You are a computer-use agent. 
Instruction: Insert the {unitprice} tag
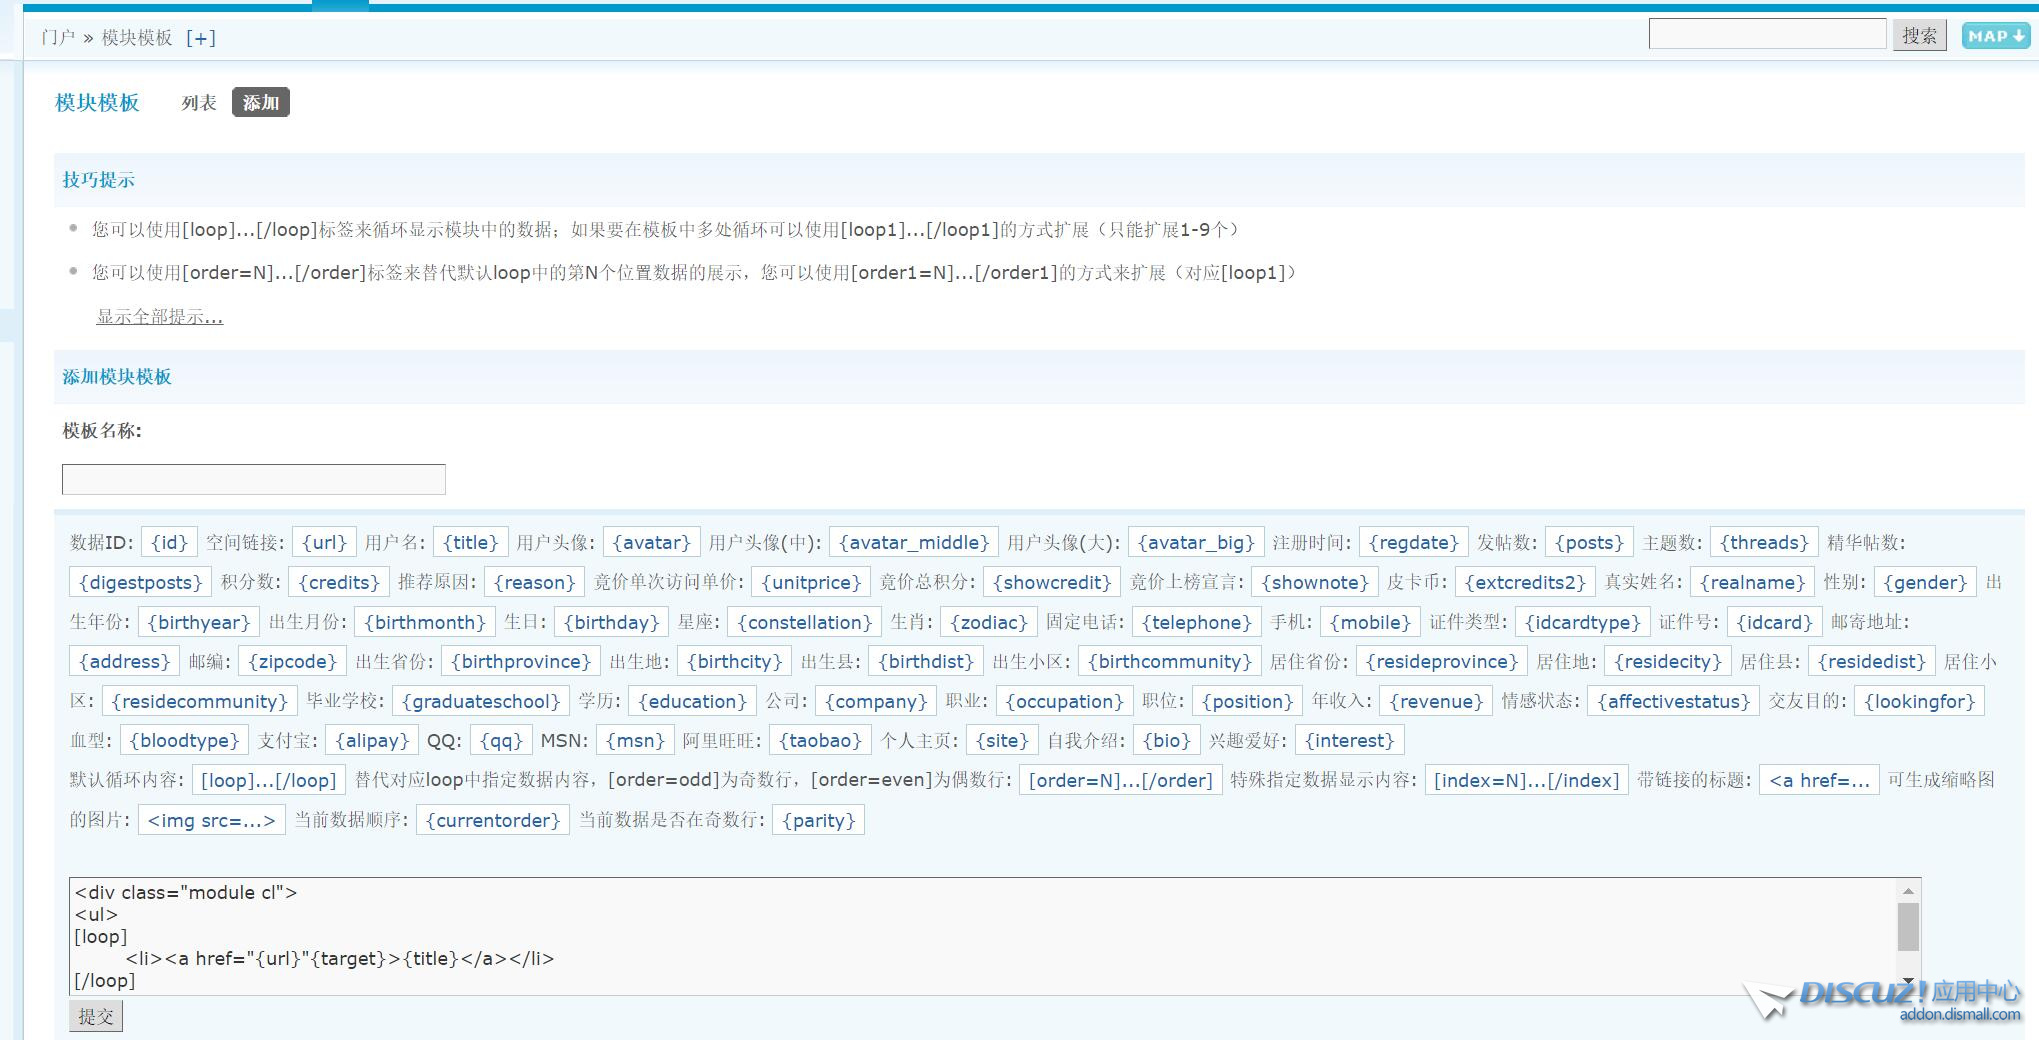811,583
